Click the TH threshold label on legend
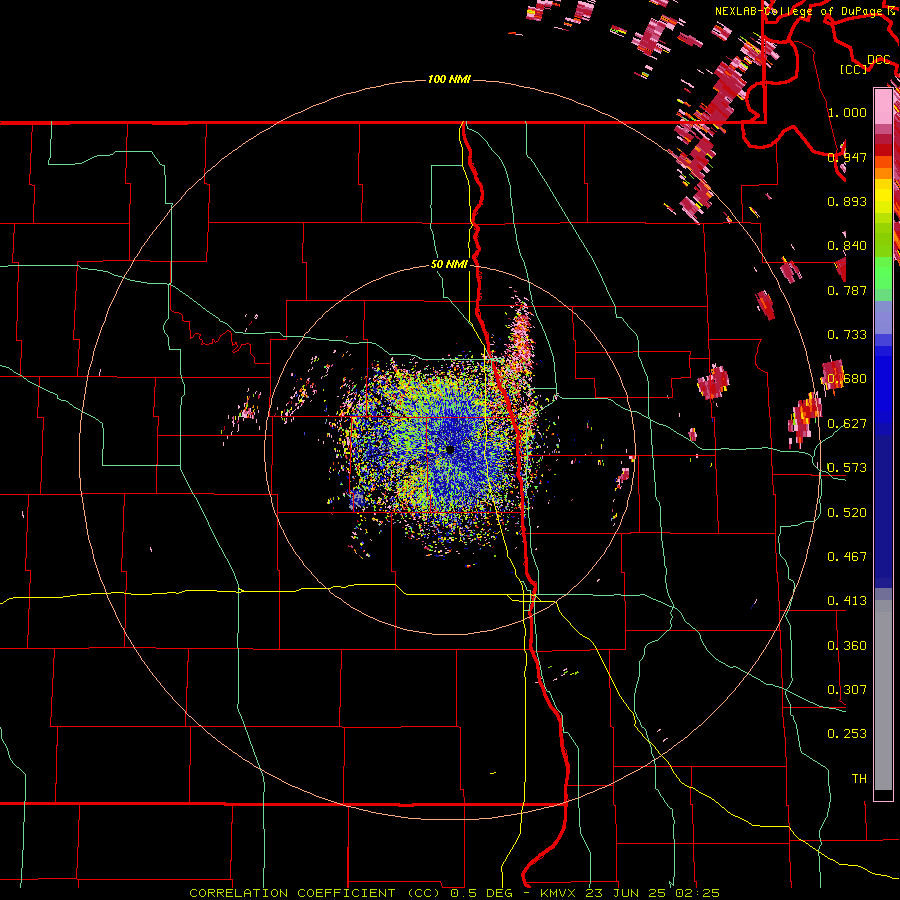 click(859, 779)
